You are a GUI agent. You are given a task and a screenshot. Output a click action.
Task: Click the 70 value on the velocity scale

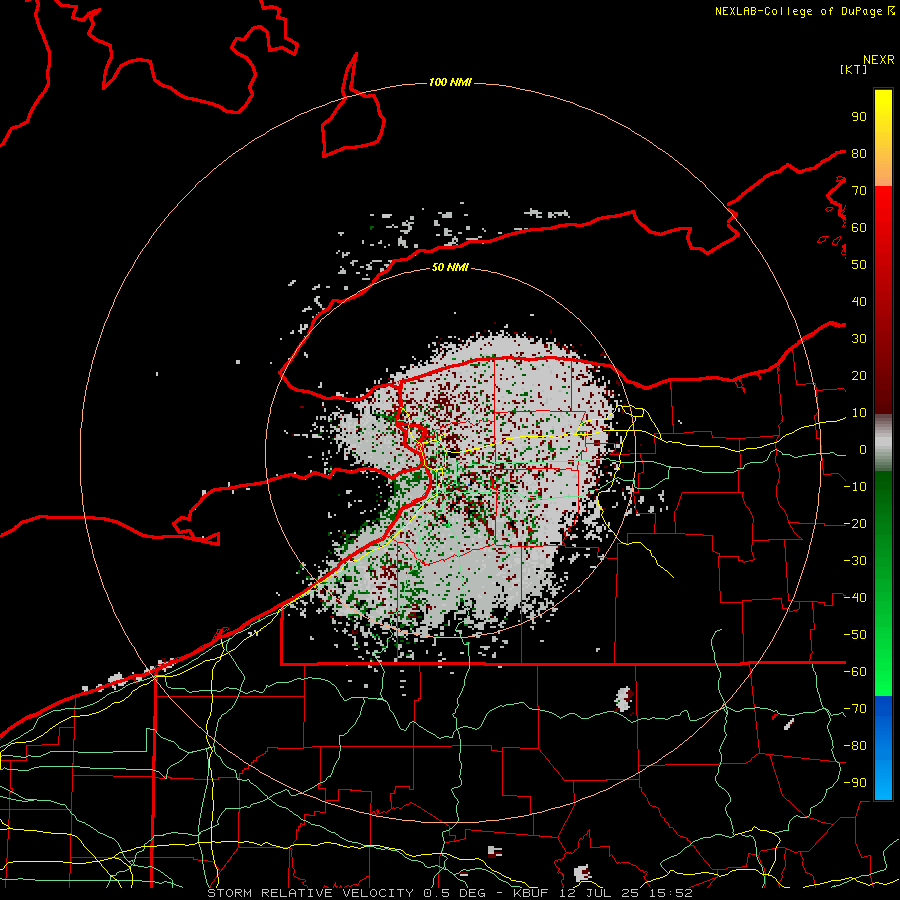(859, 191)
